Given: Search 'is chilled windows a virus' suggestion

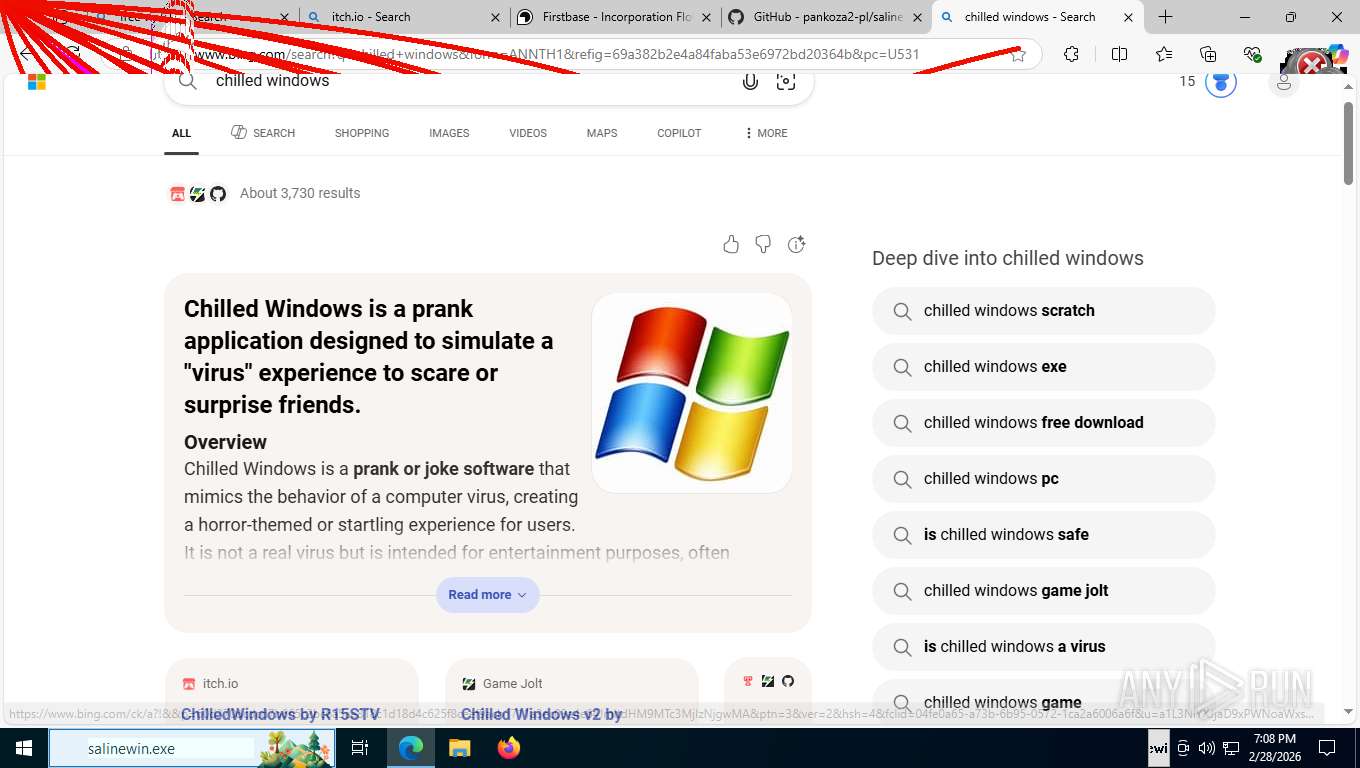Looking at the screenshot, I should tap(1043, 647).
